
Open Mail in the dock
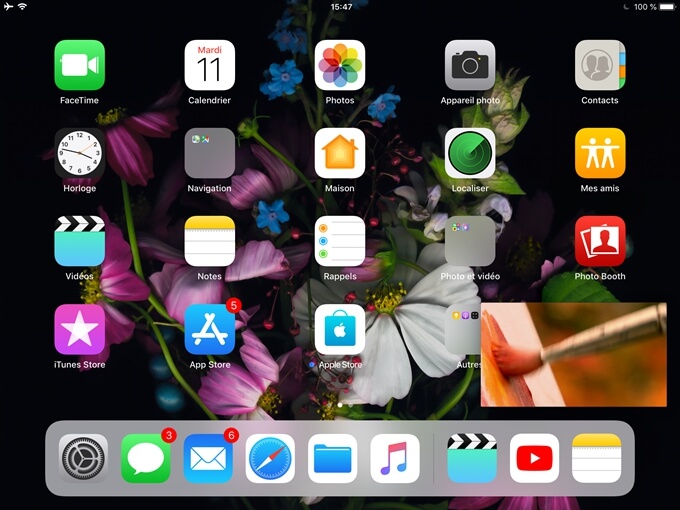coord(208,458)
